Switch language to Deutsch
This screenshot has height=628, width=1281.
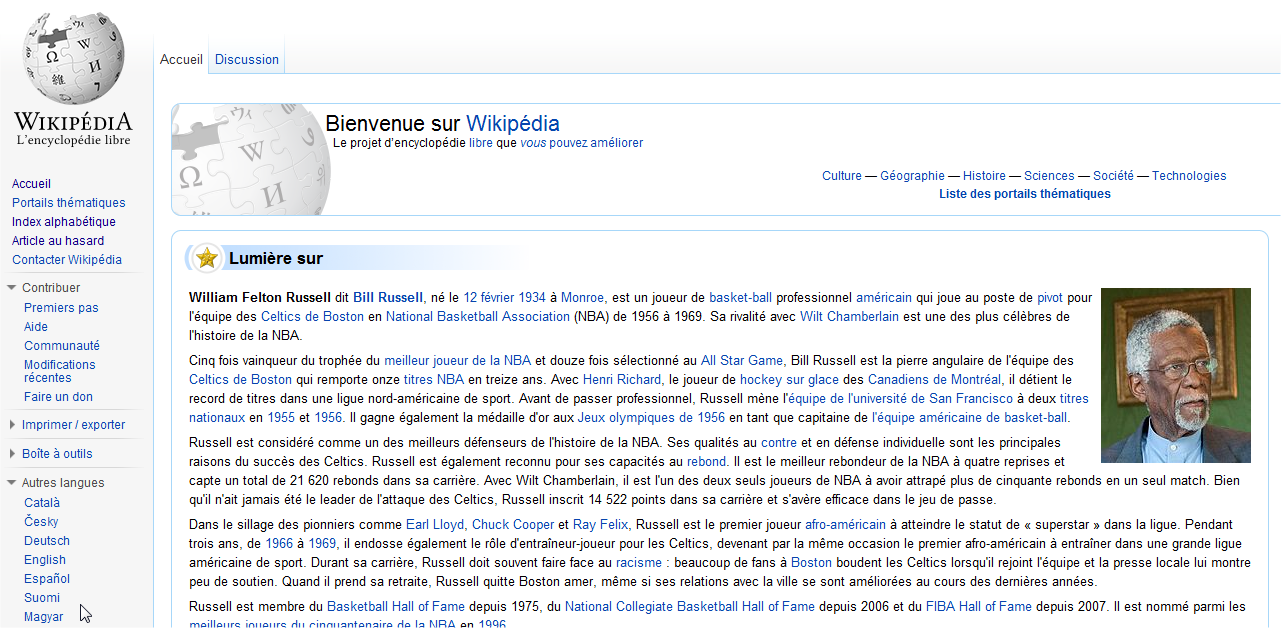47,541
